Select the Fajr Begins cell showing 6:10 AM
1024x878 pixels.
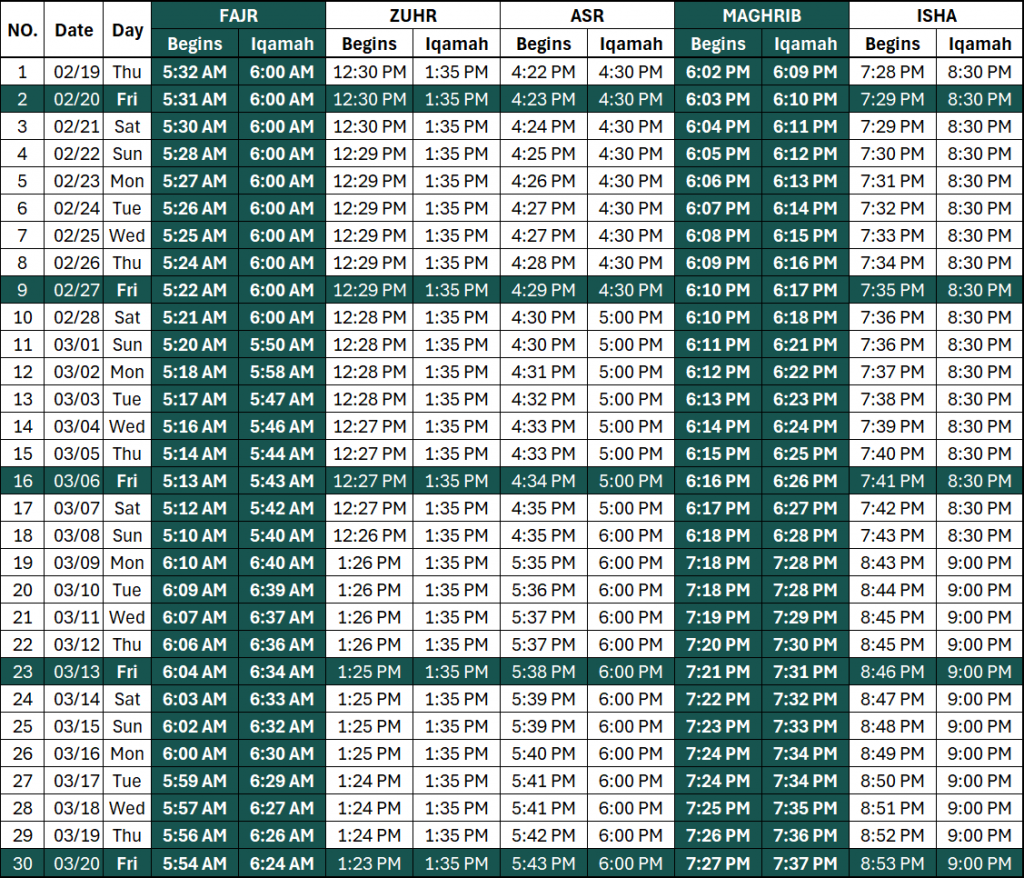pos(195,563)
